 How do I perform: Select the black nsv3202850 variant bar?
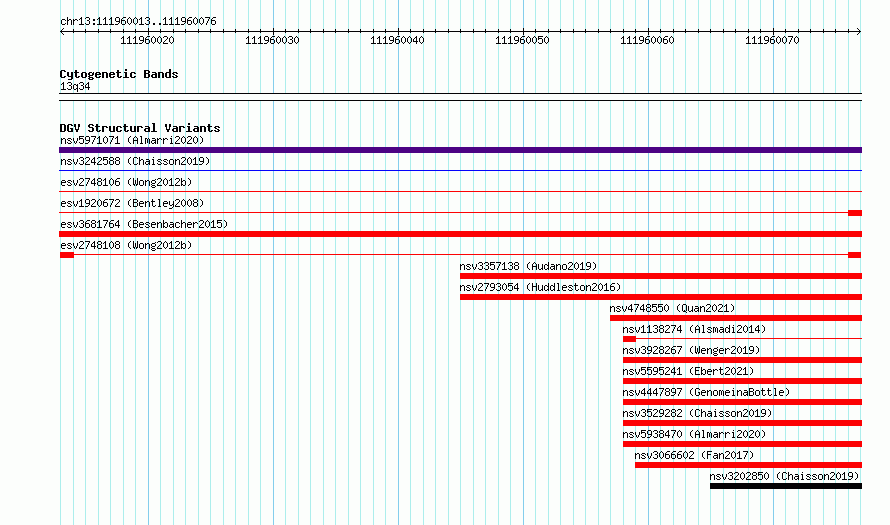(x=786, y=486)
